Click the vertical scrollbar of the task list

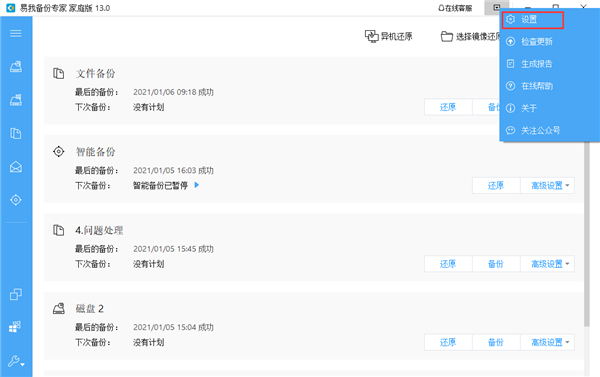587,234
